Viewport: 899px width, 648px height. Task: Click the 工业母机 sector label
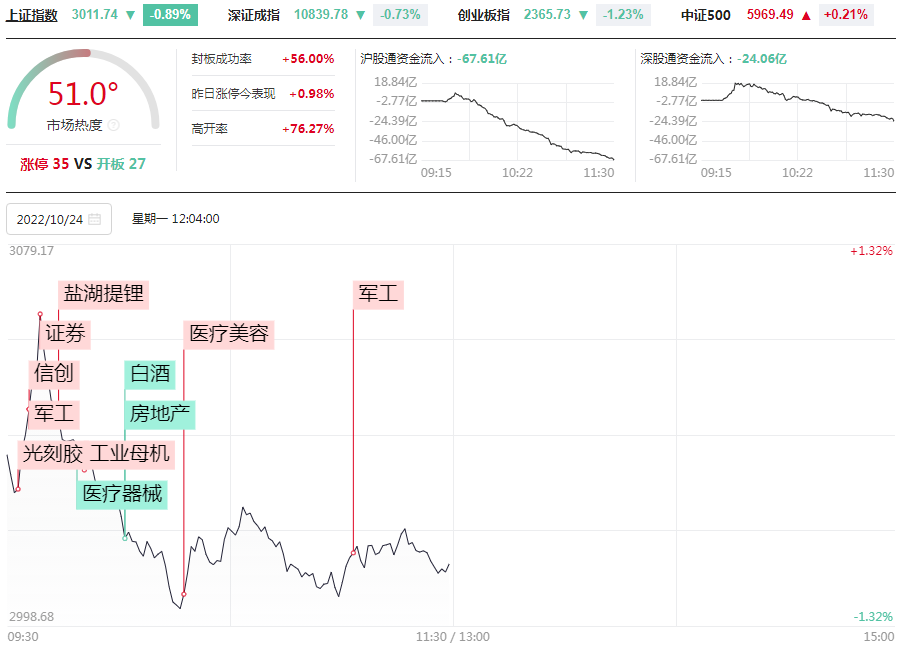point(130,454)
